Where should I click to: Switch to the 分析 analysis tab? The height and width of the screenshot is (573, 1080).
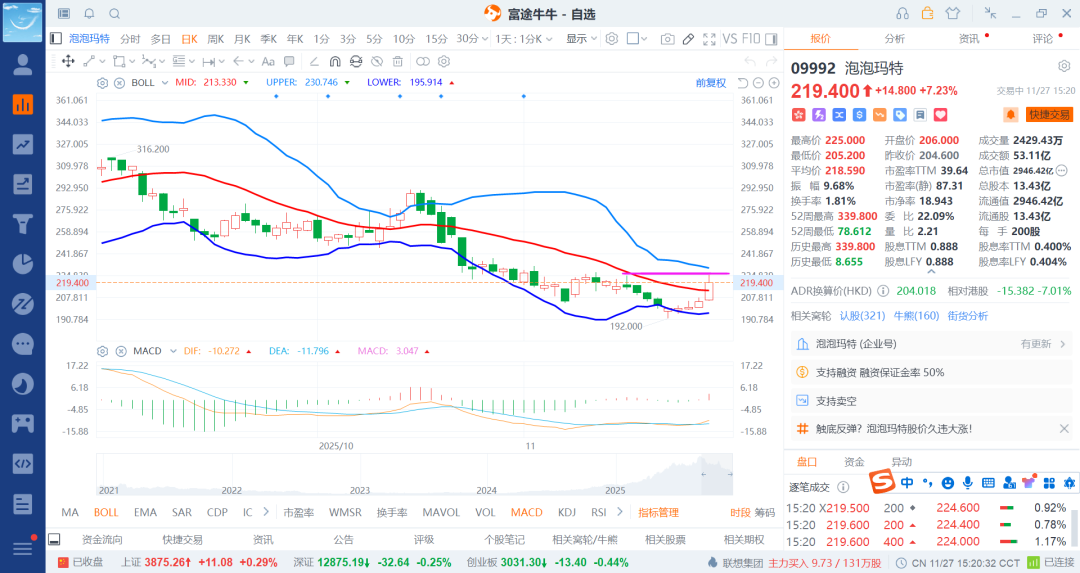click(x=894, y=39)
